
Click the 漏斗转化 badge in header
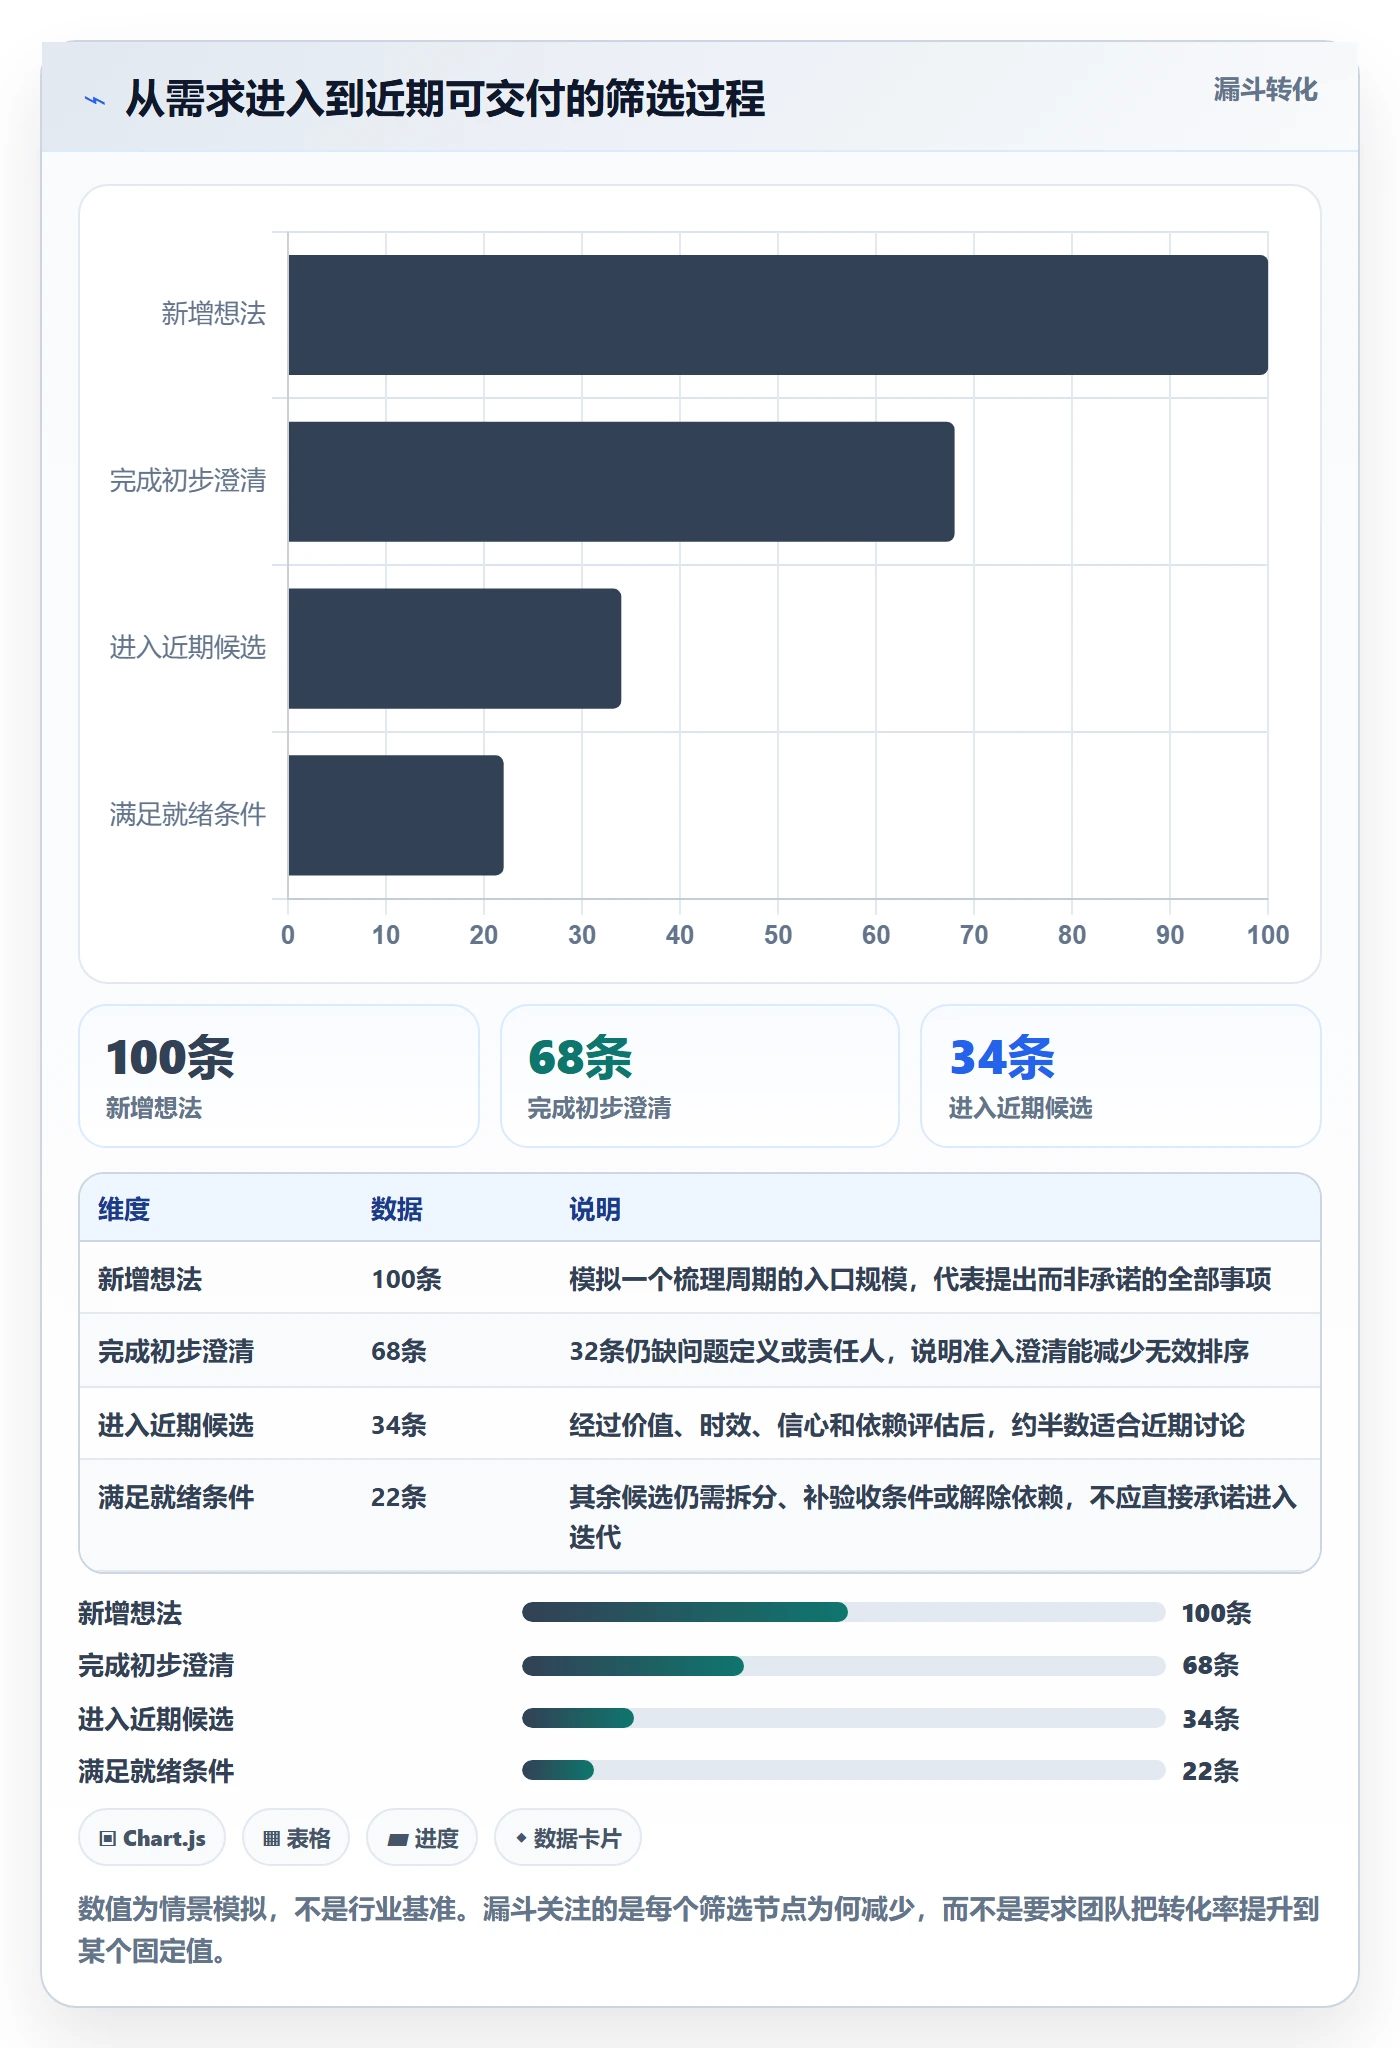(x=1265, y=90)
